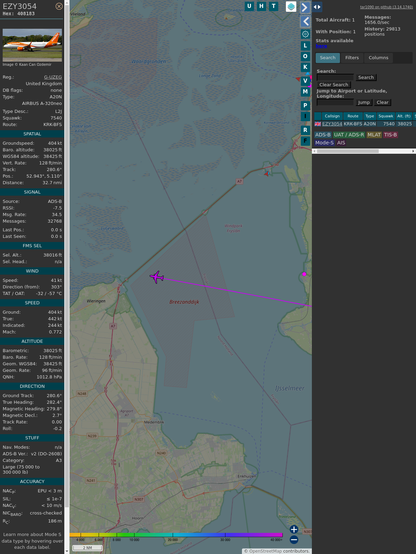Click the EZY3054 title in info panel
This screenshot has height=554, width=416.
coord(19,6)
